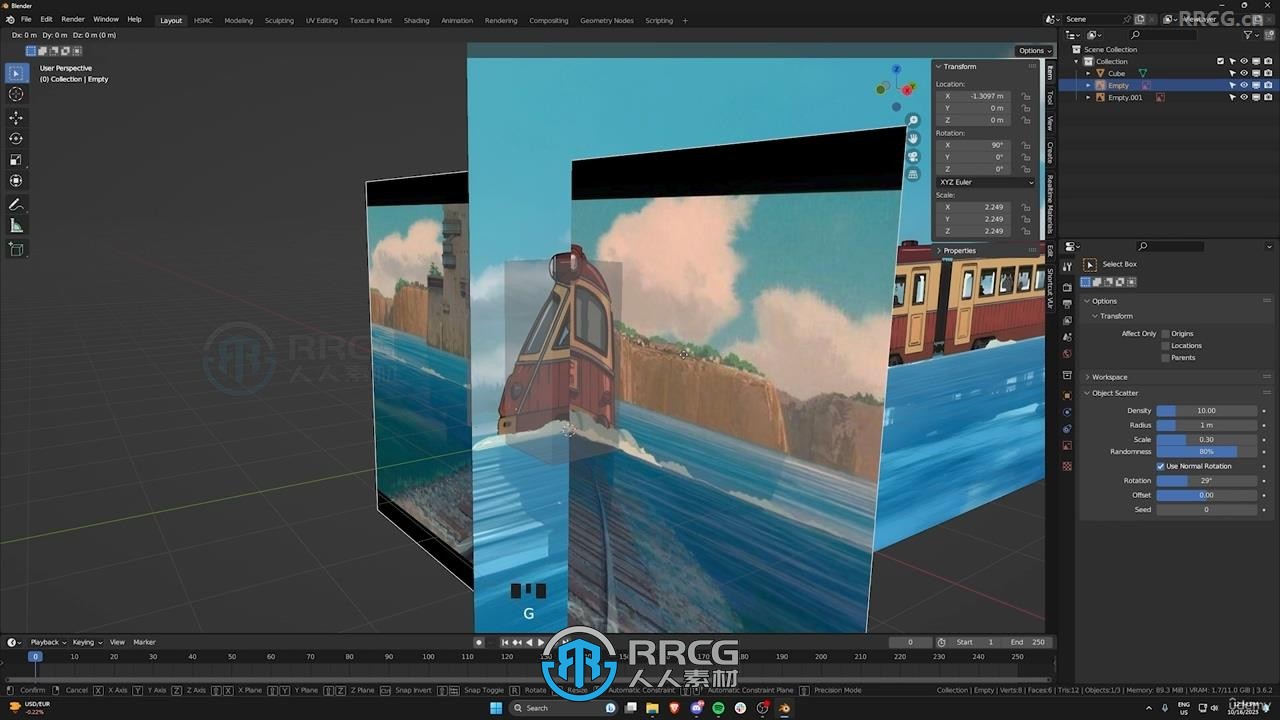Open the Playback dropdown in timeline
The height and width of the screenshot is (720, 1280).
[48, 642]
